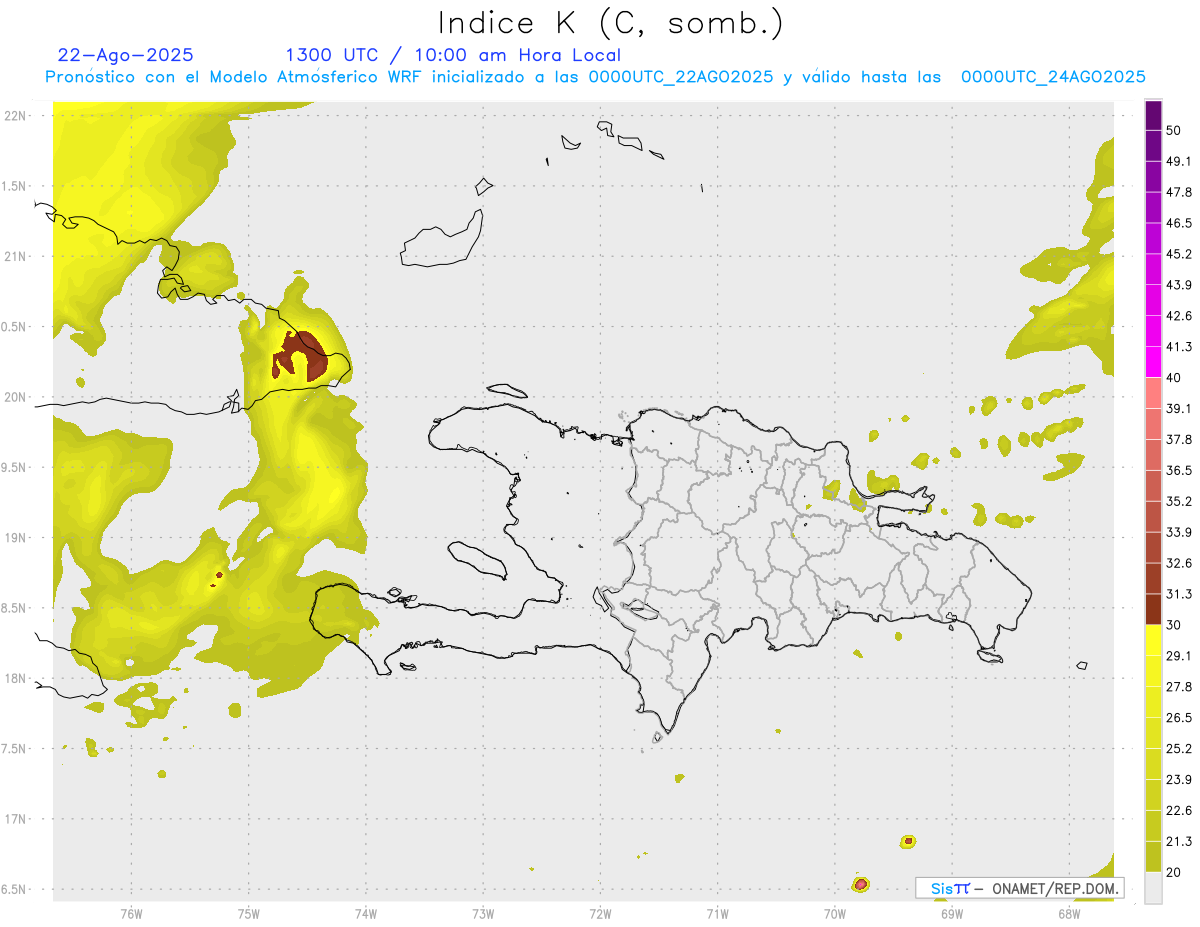1200x927 pixels.
Task: Click the light gray swatch below colorbar value 20
Action: 1153,888
